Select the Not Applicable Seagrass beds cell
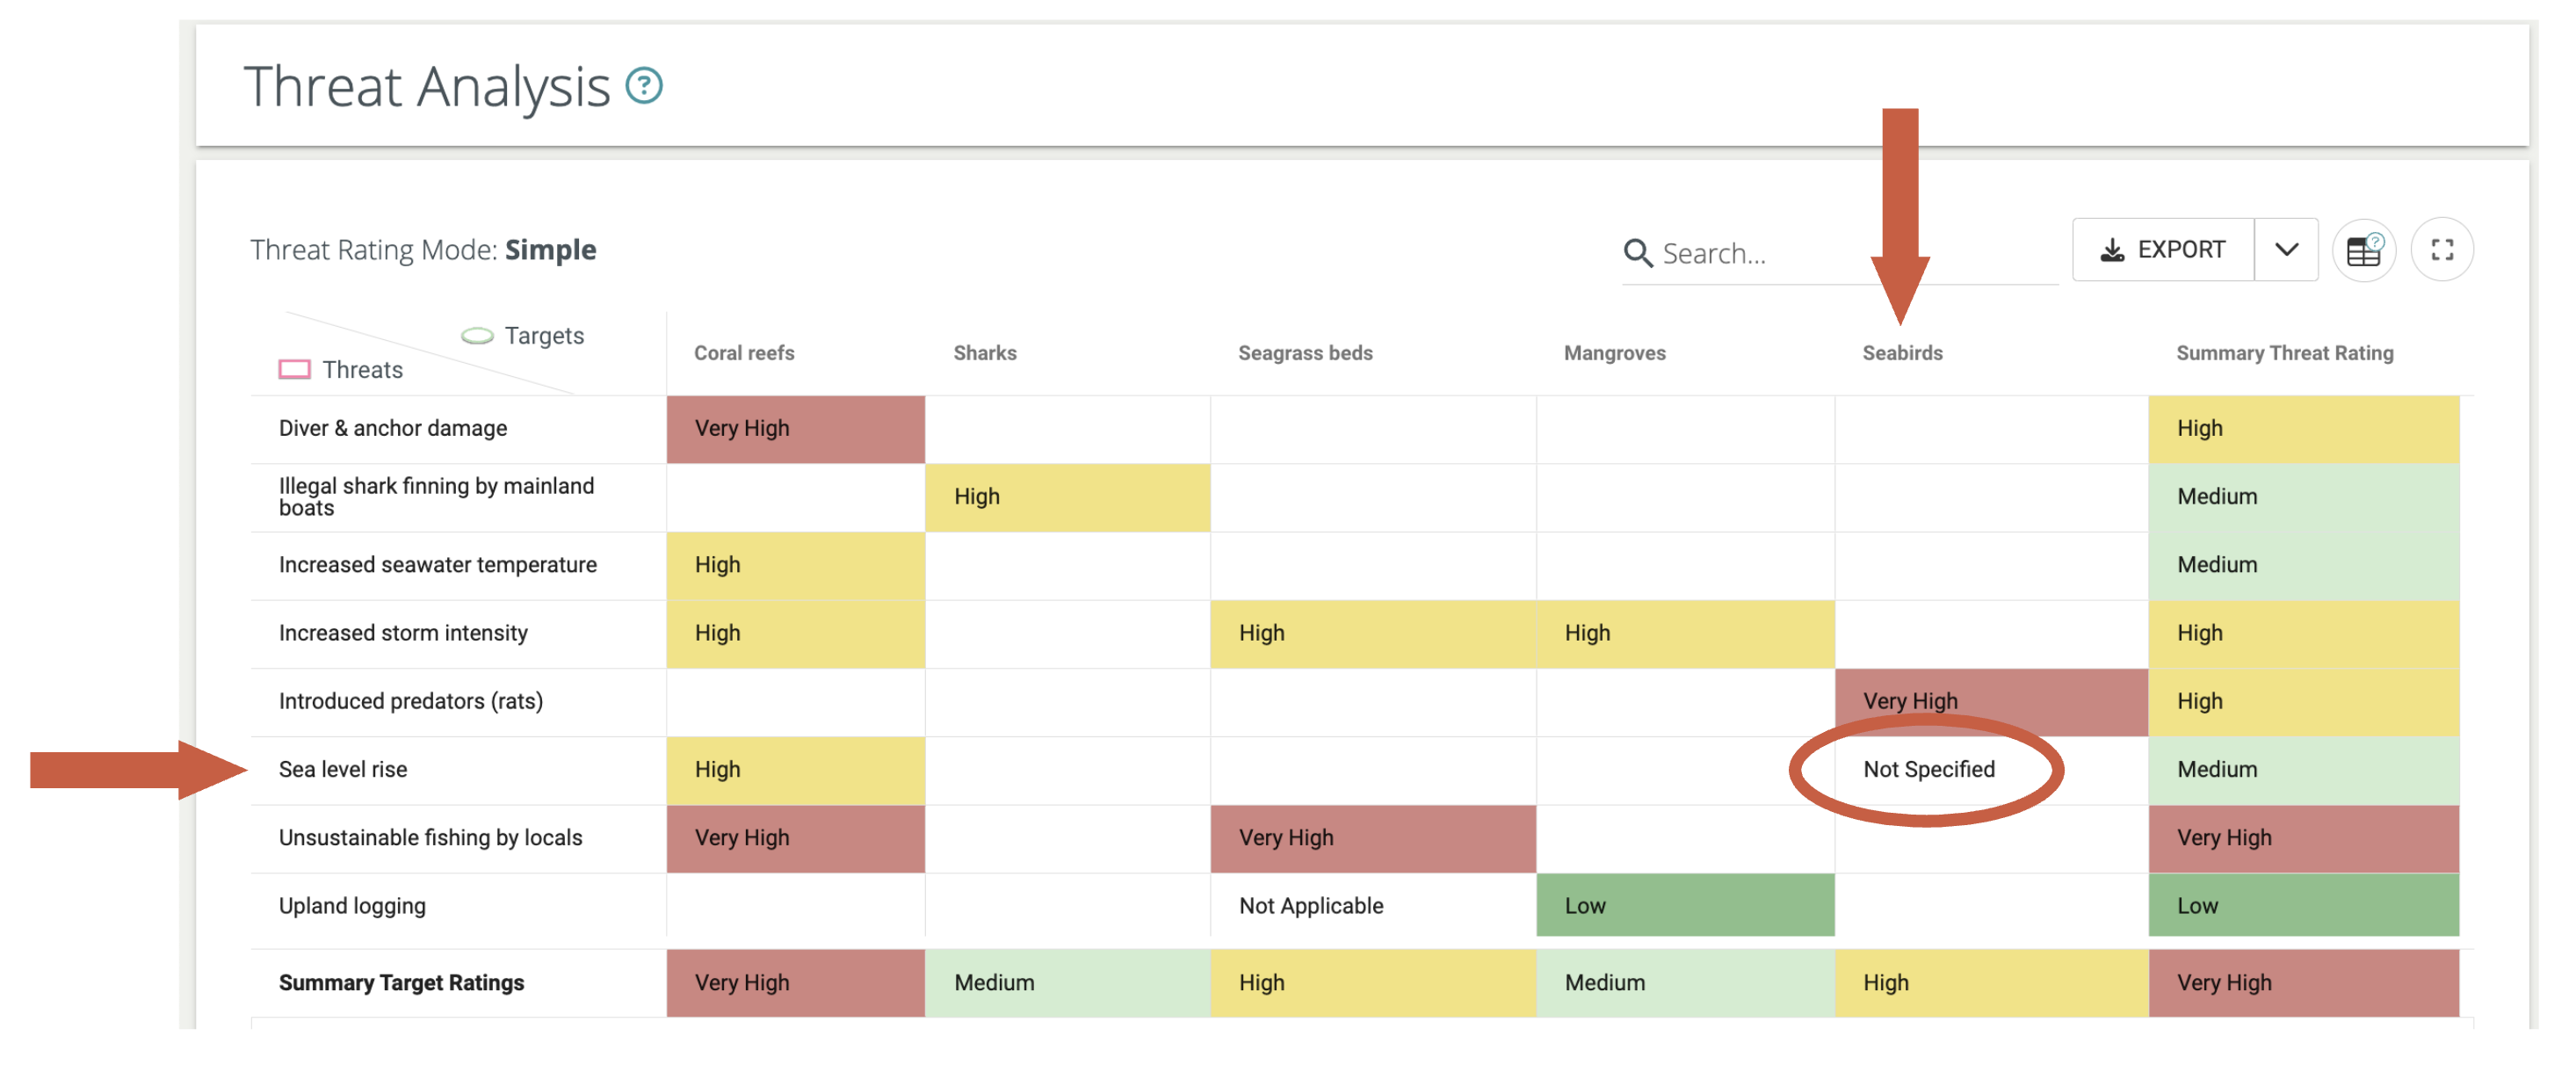 (x=1310, y=906)
